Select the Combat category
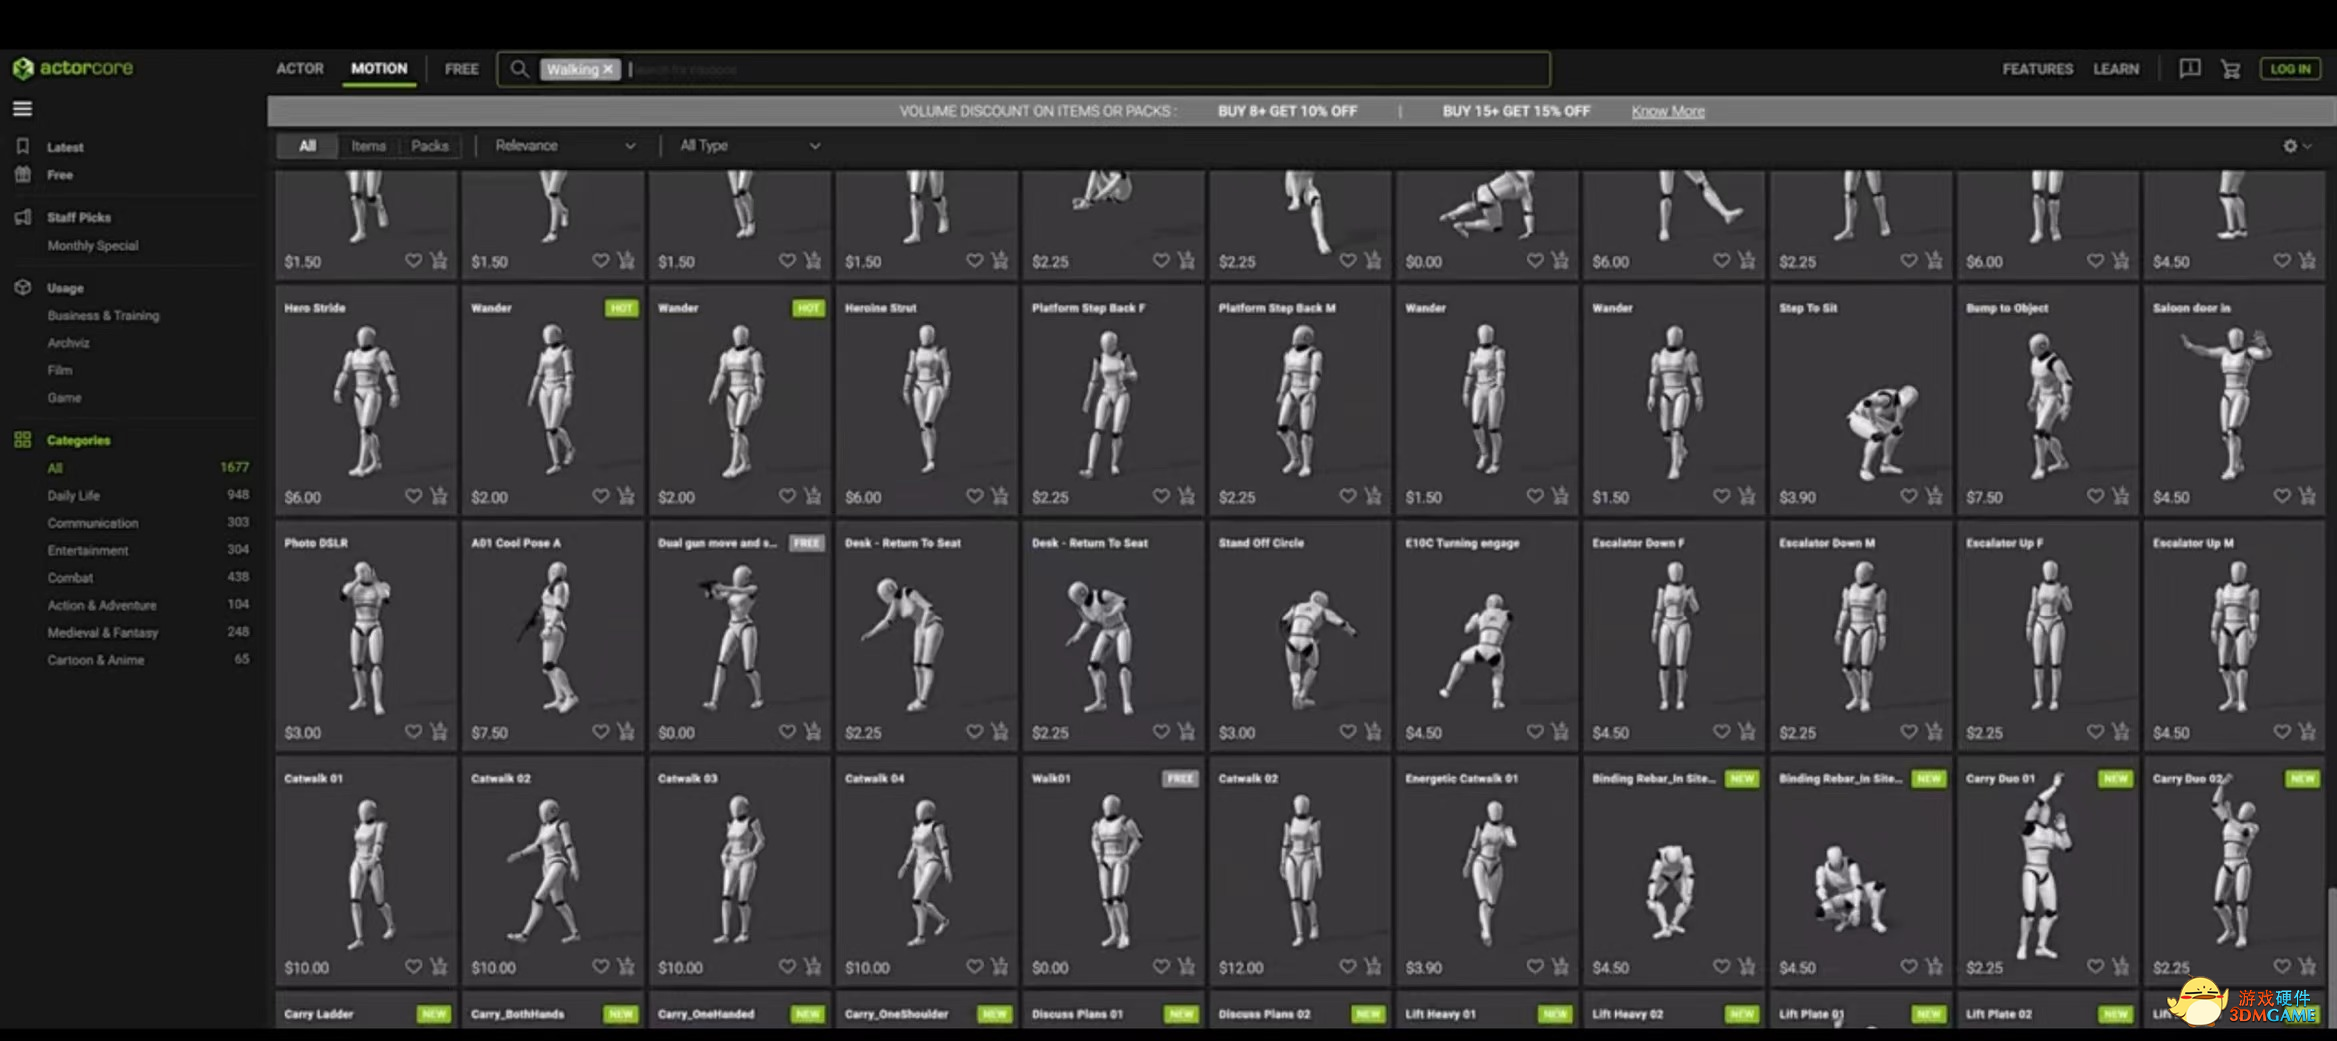This screenshot has width=2337, height=1041. pyautogui.click(x=70, y=577)
